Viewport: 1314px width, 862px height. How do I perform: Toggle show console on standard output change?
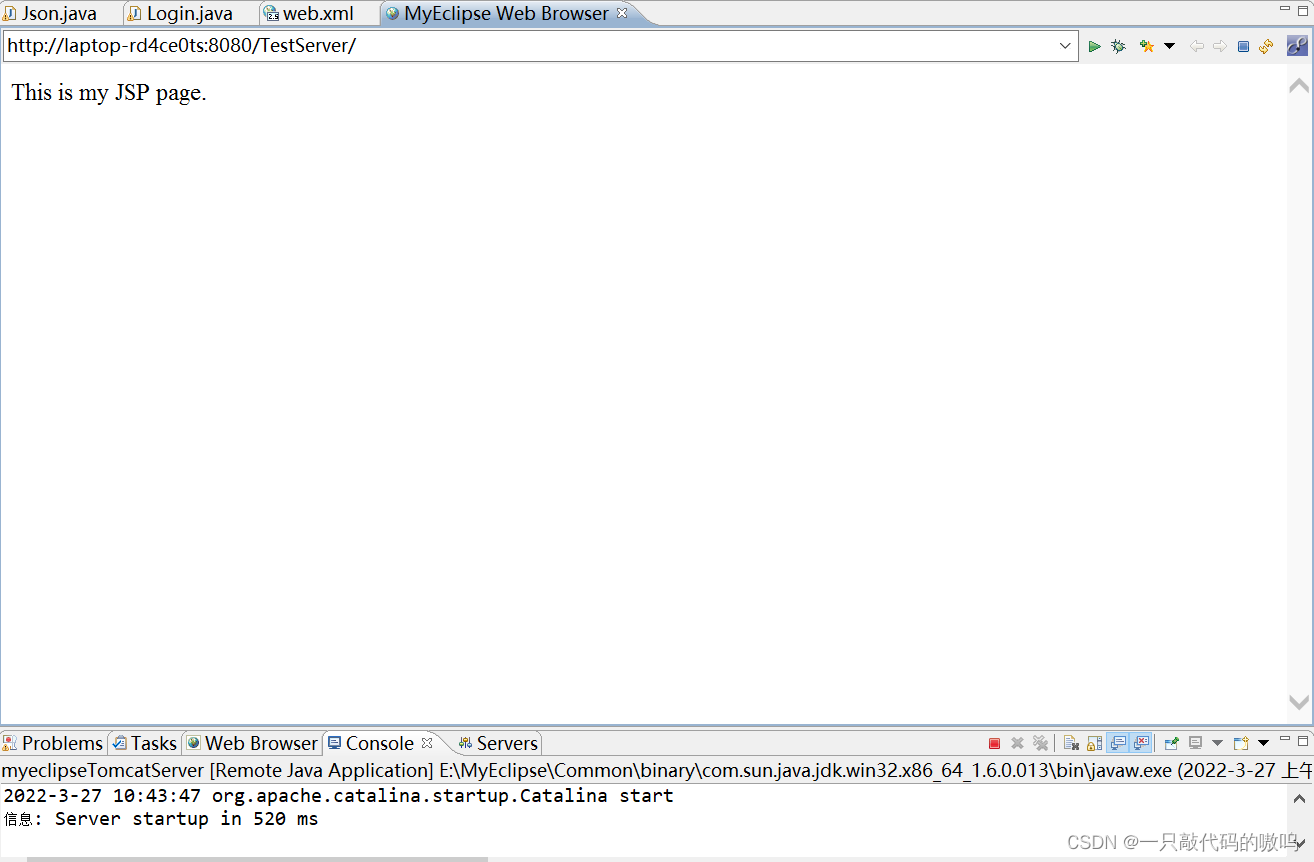pyautogui.click(x=1118, y=743)
